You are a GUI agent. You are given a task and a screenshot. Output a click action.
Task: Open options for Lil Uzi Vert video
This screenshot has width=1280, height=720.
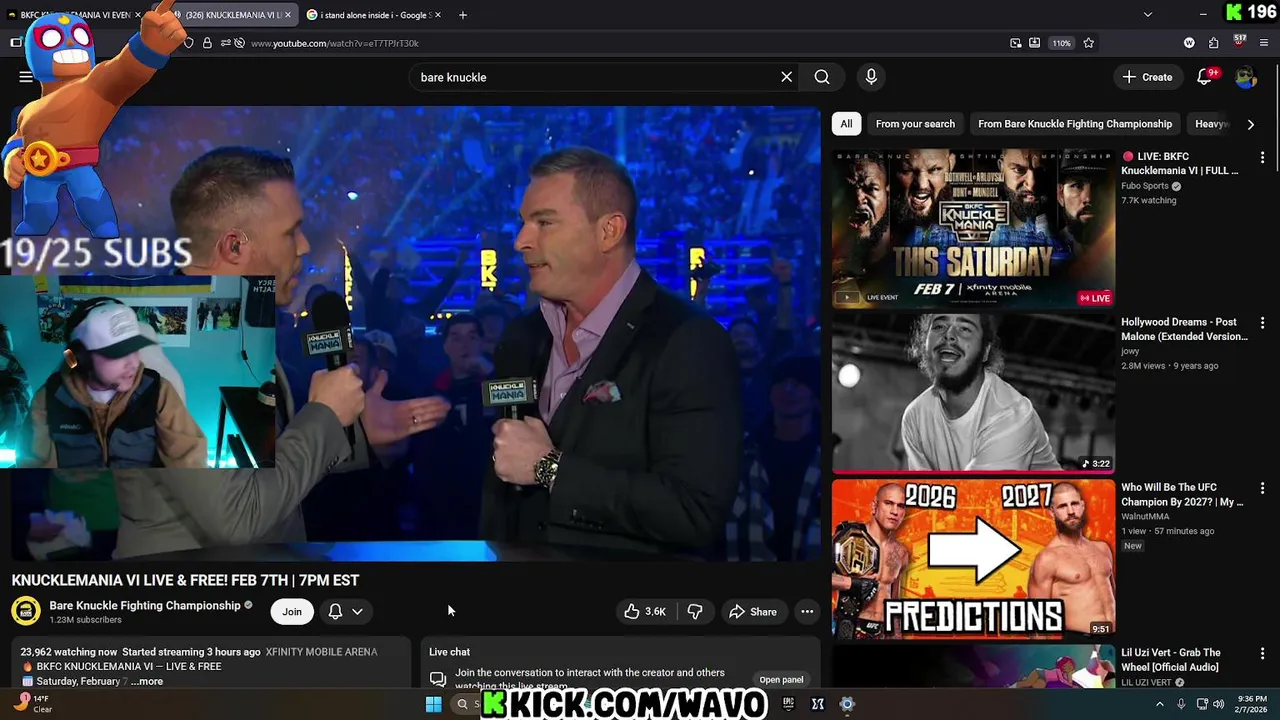pyautogui.click(x=1262, y=653)
